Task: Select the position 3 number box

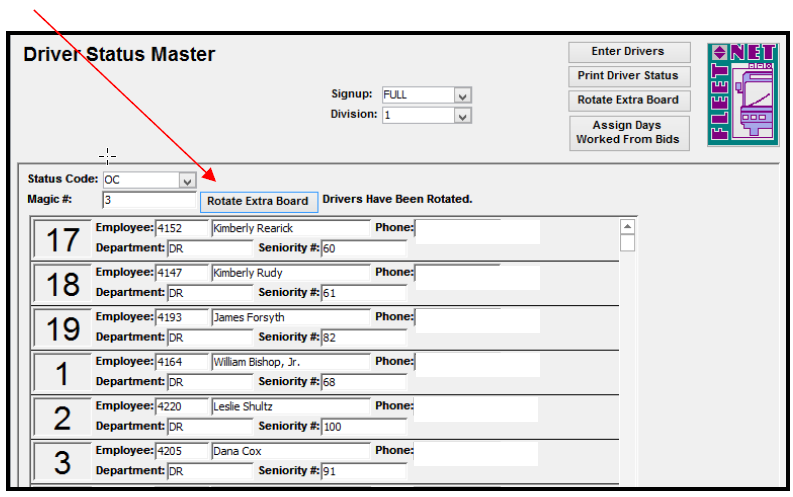Action: click(x=62, y=463)
